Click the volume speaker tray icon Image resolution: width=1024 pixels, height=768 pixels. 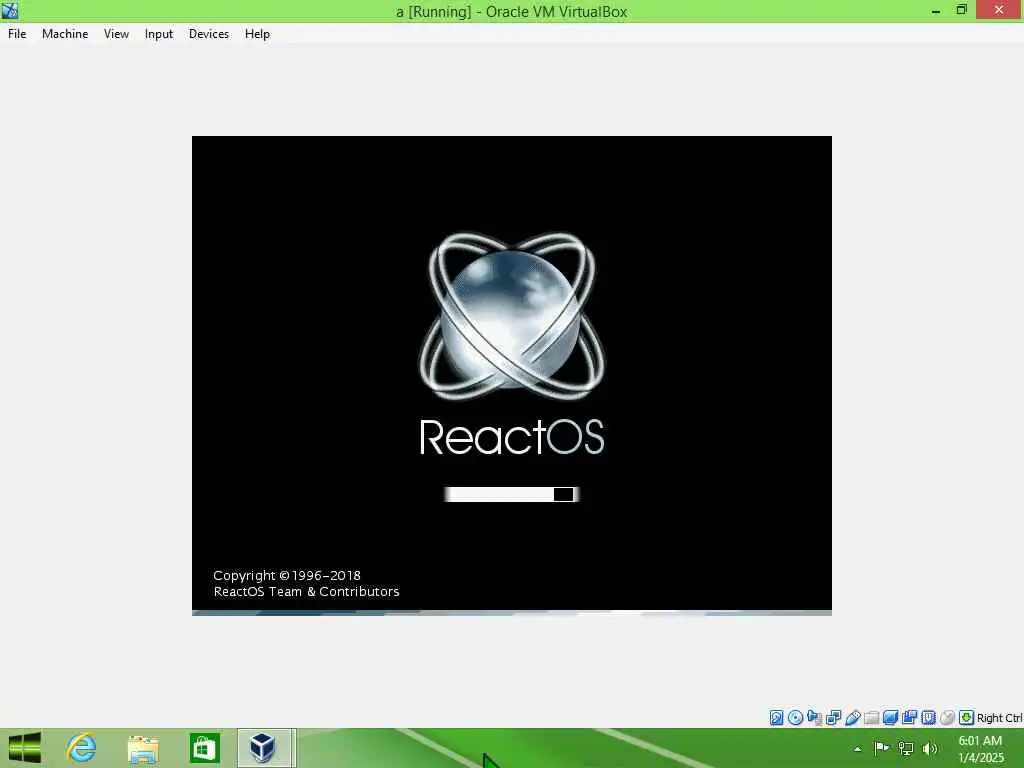point(930,748)
